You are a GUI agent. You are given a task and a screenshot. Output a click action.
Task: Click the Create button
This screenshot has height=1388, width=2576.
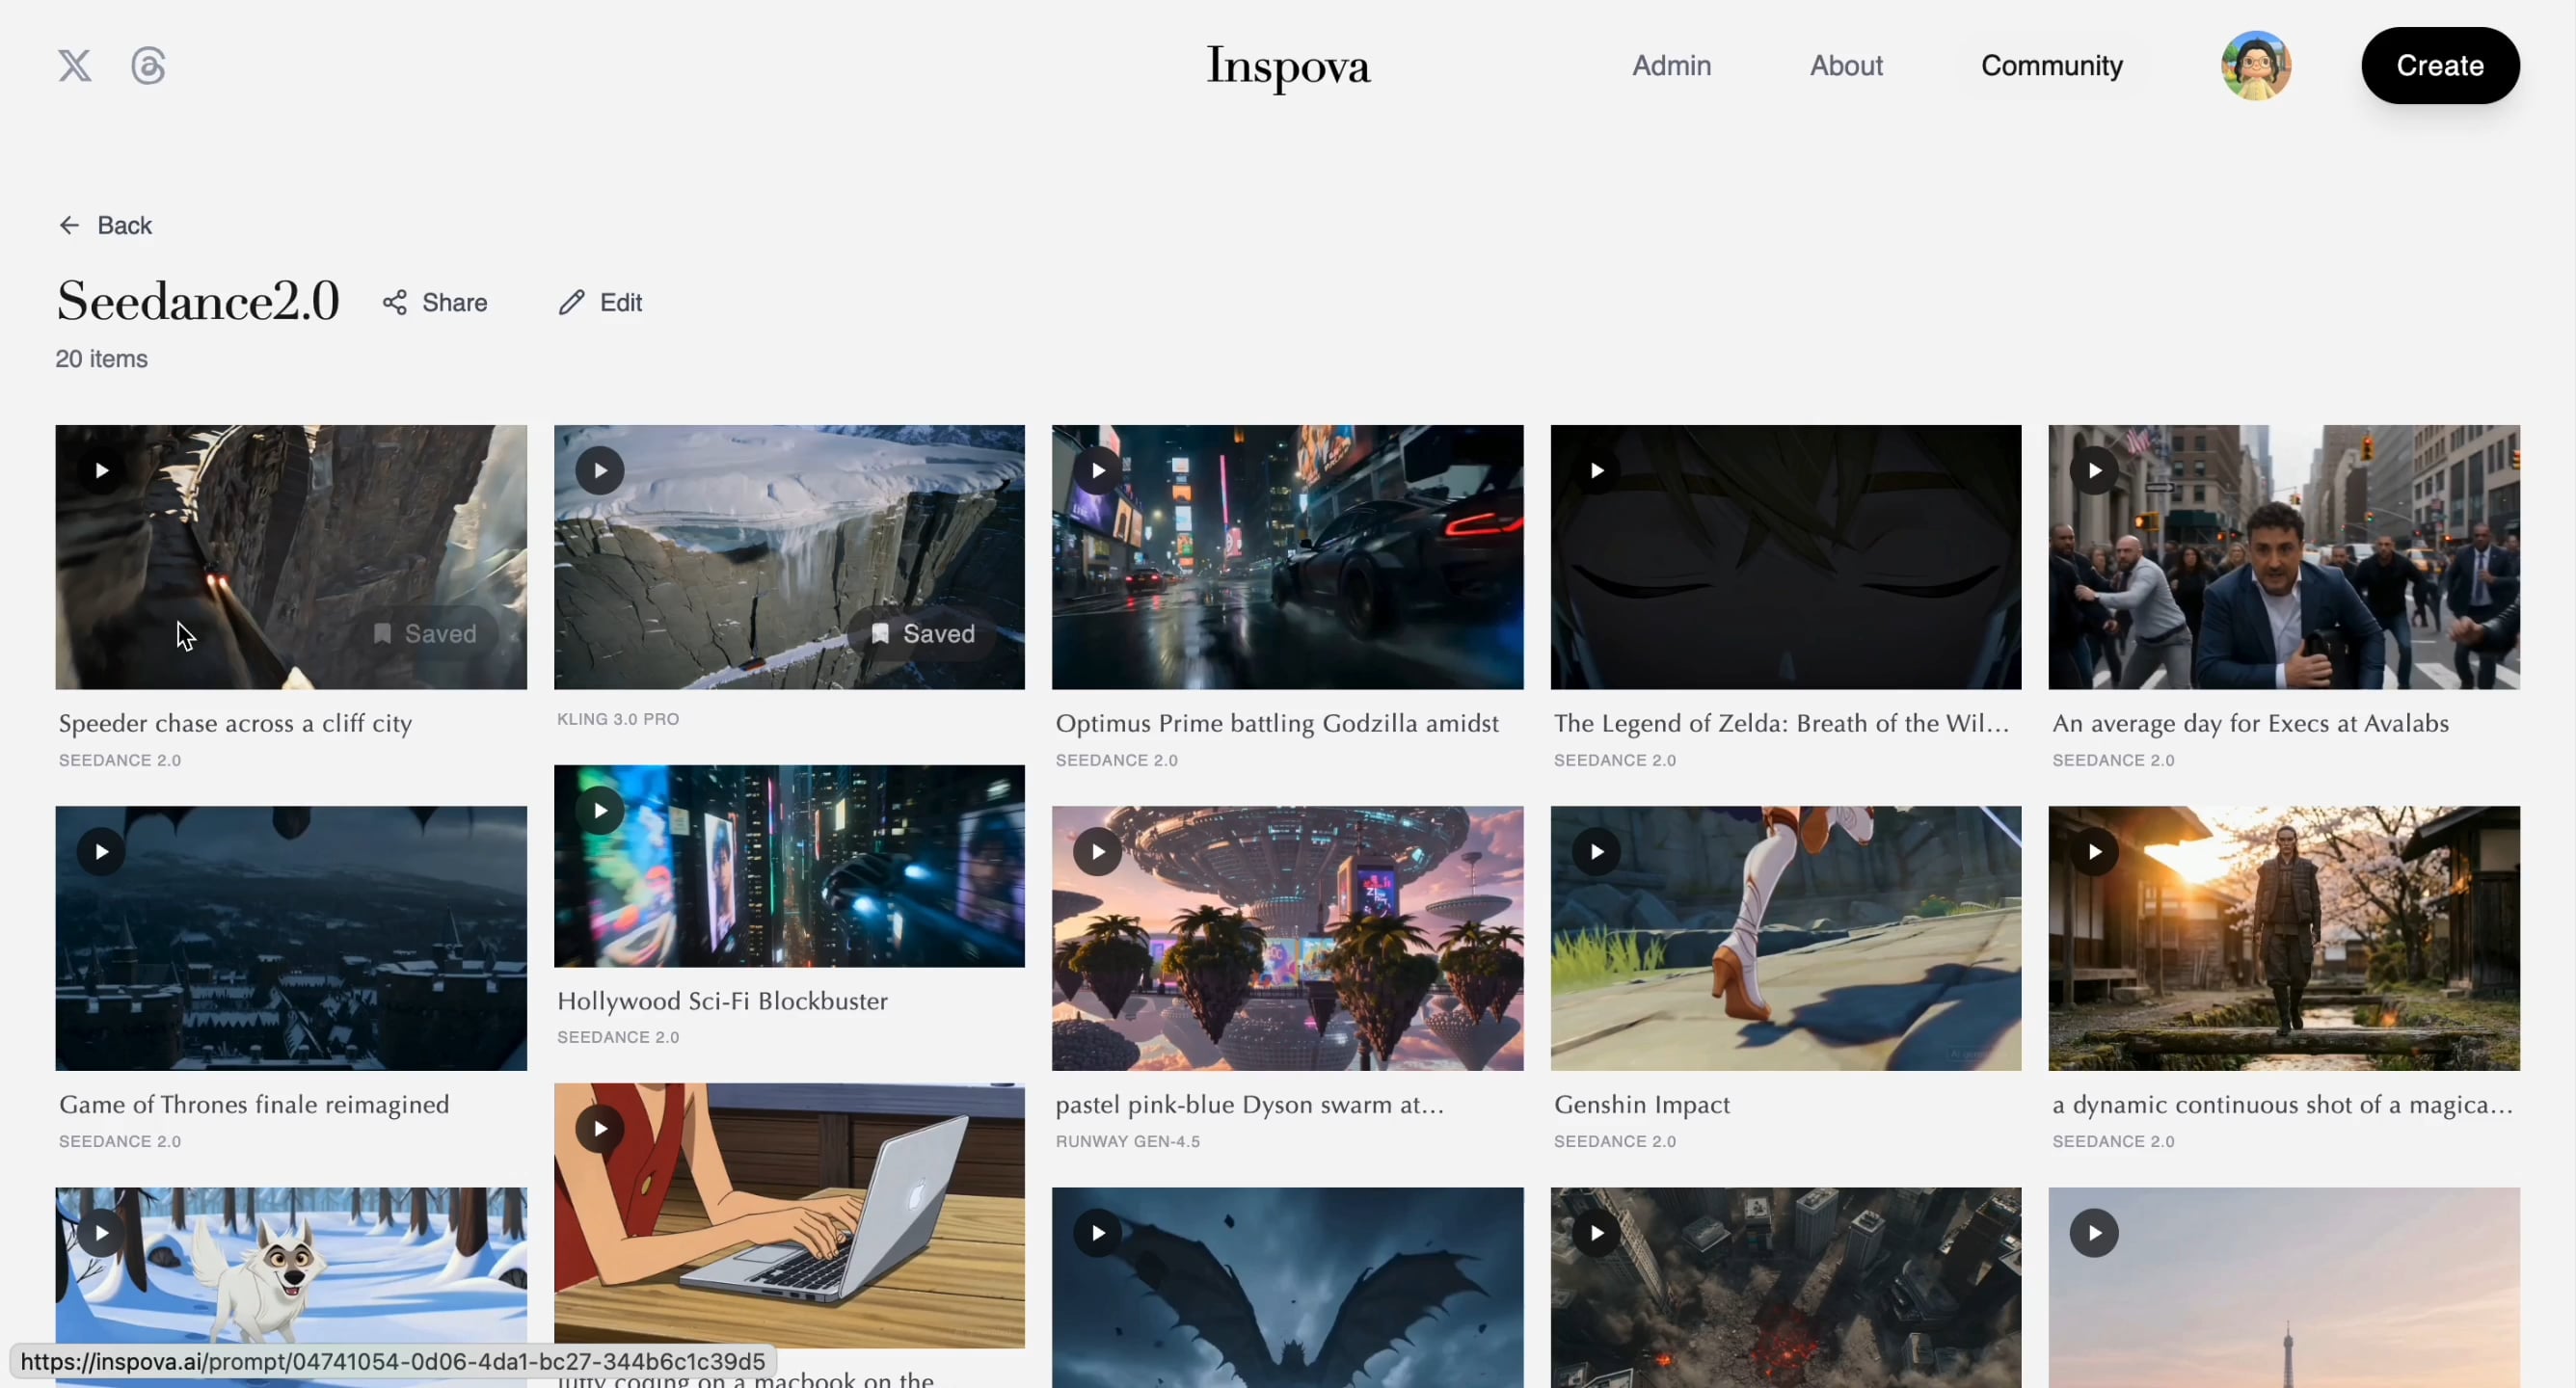(2440, 65)
